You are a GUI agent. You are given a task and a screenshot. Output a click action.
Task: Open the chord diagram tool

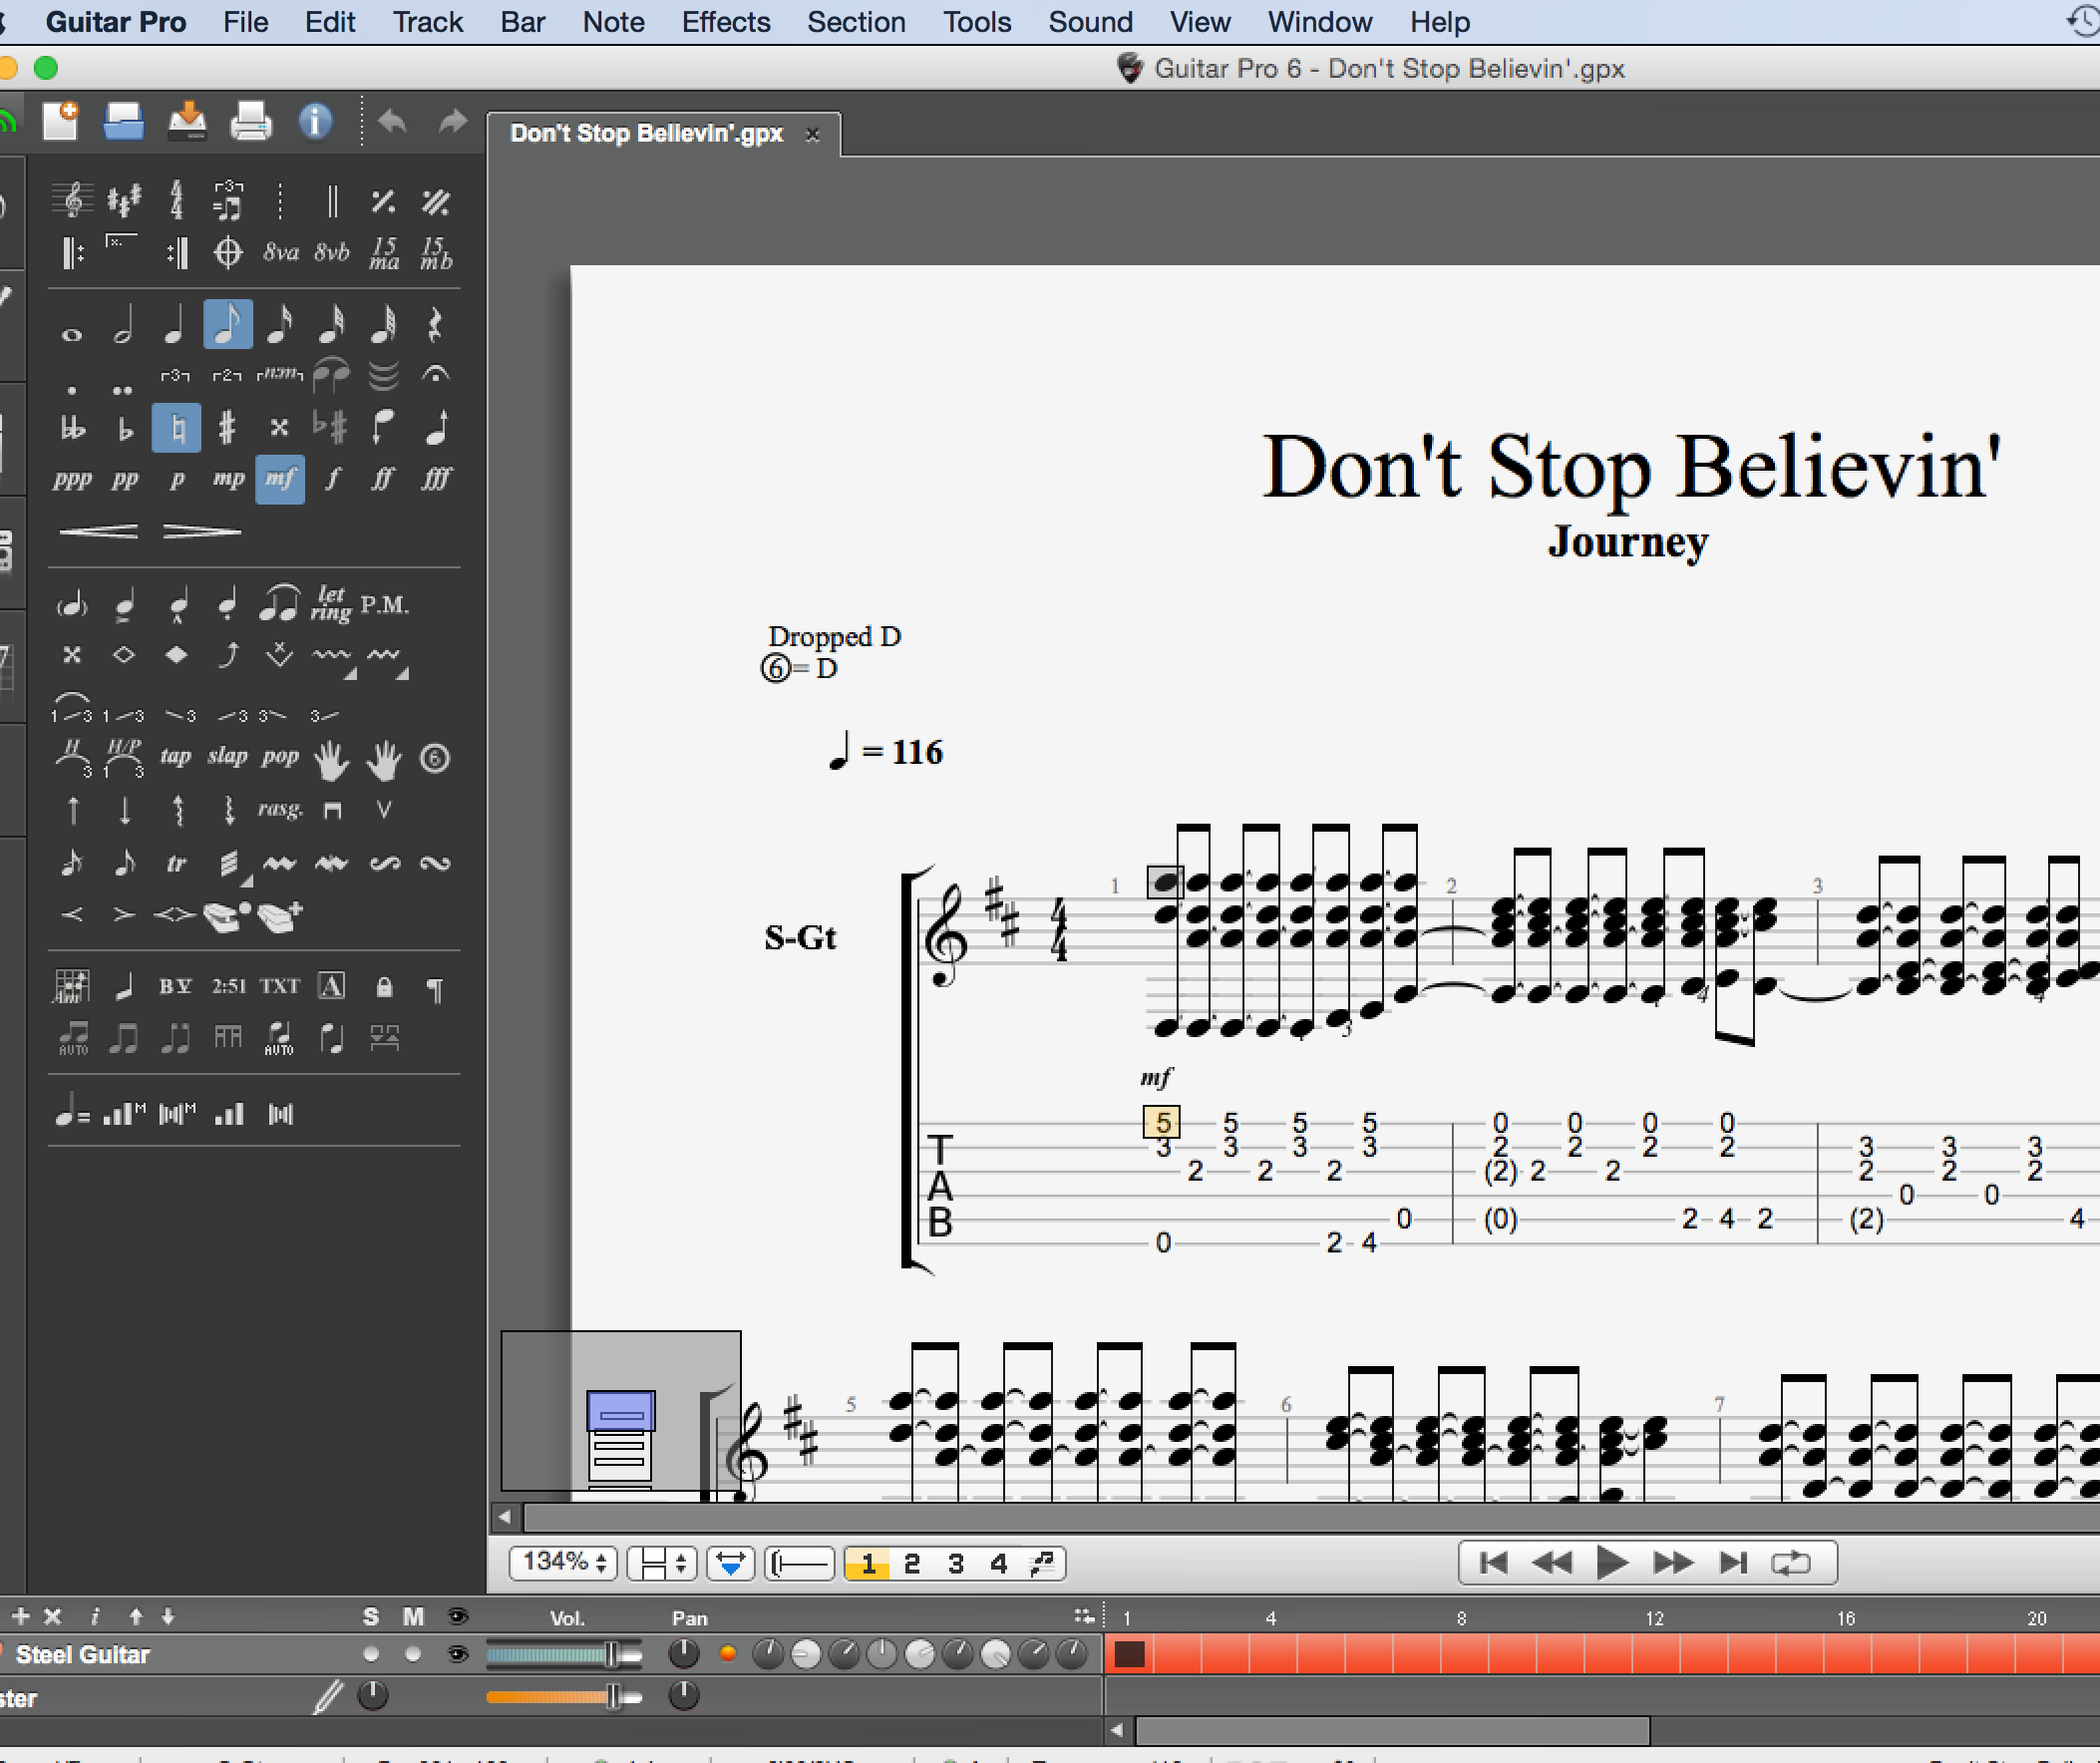pyautogui.click(x=71, y=986)
